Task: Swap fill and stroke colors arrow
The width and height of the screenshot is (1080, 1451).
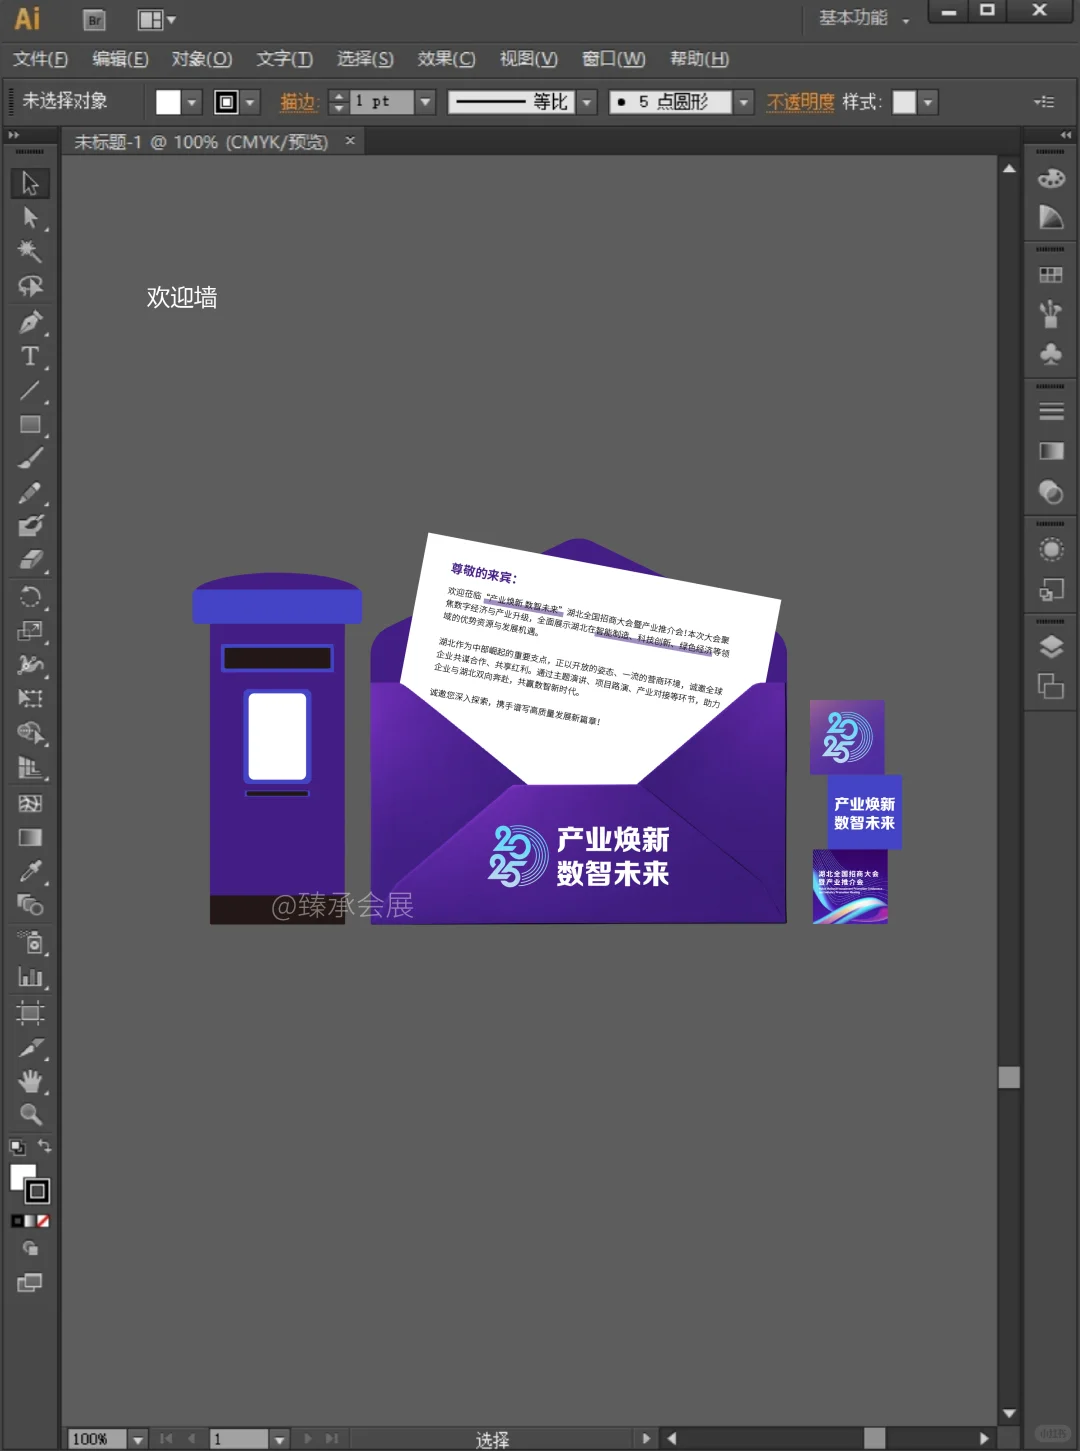Action: click(44, 1146)
